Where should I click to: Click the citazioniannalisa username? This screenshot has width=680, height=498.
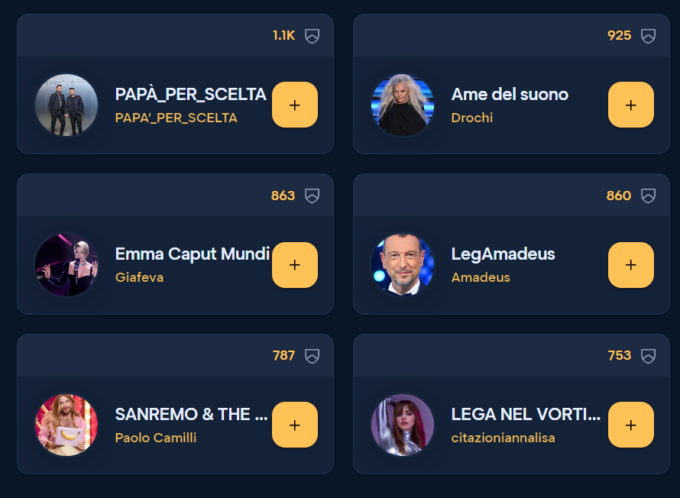tap(503, 438)
